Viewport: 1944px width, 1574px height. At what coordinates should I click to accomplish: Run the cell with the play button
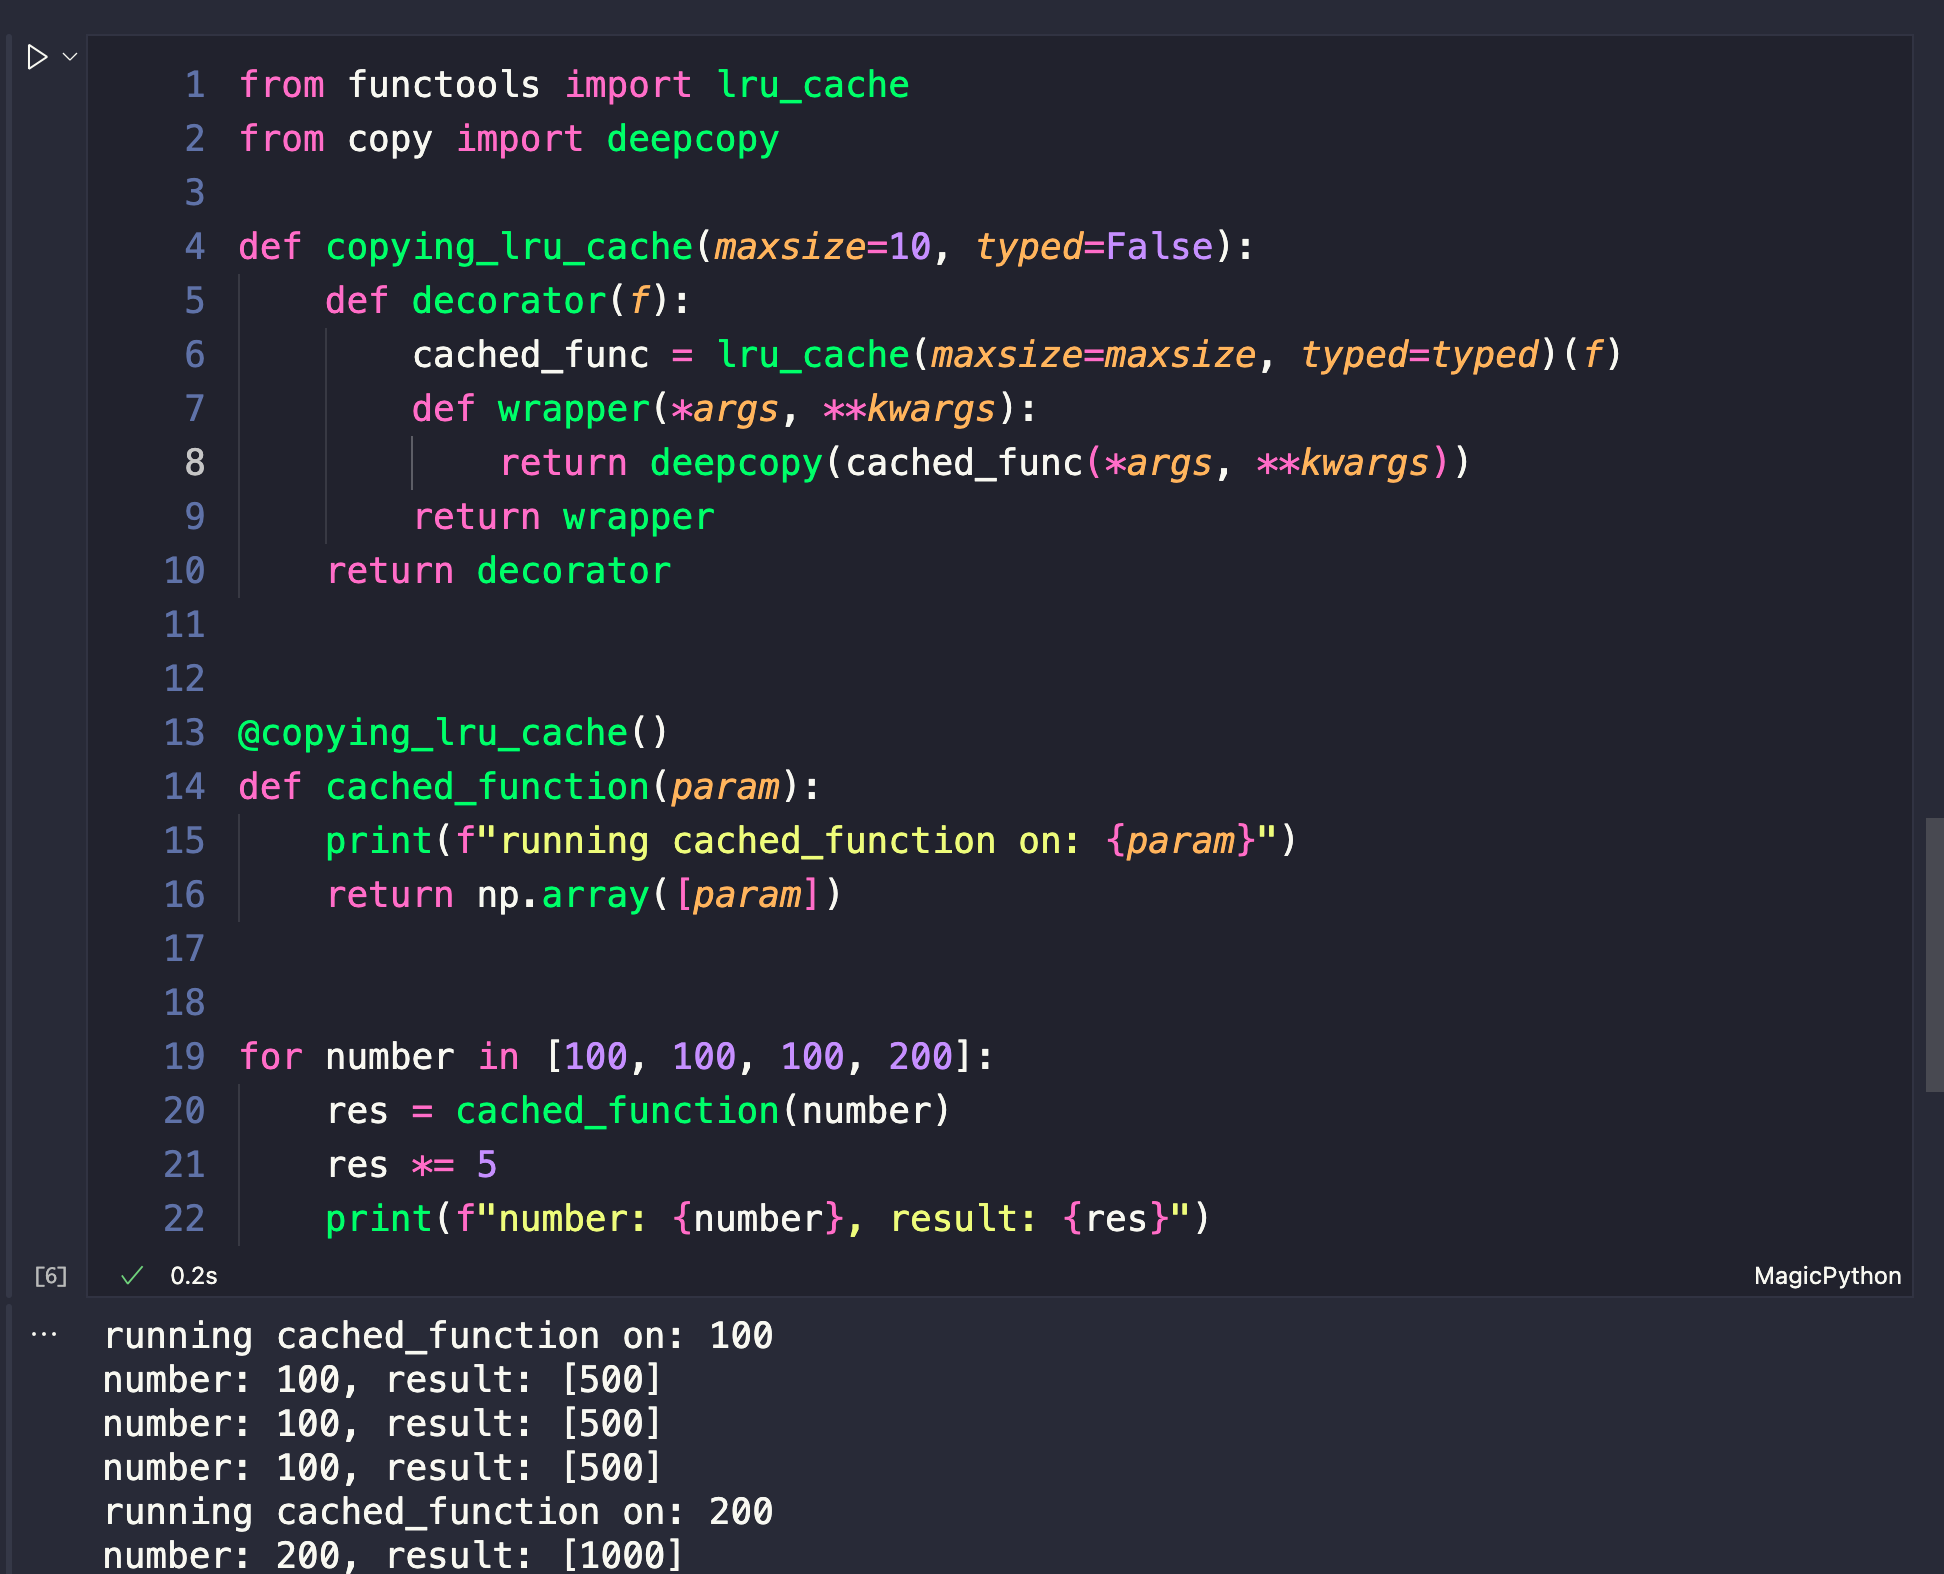(37, 57)
